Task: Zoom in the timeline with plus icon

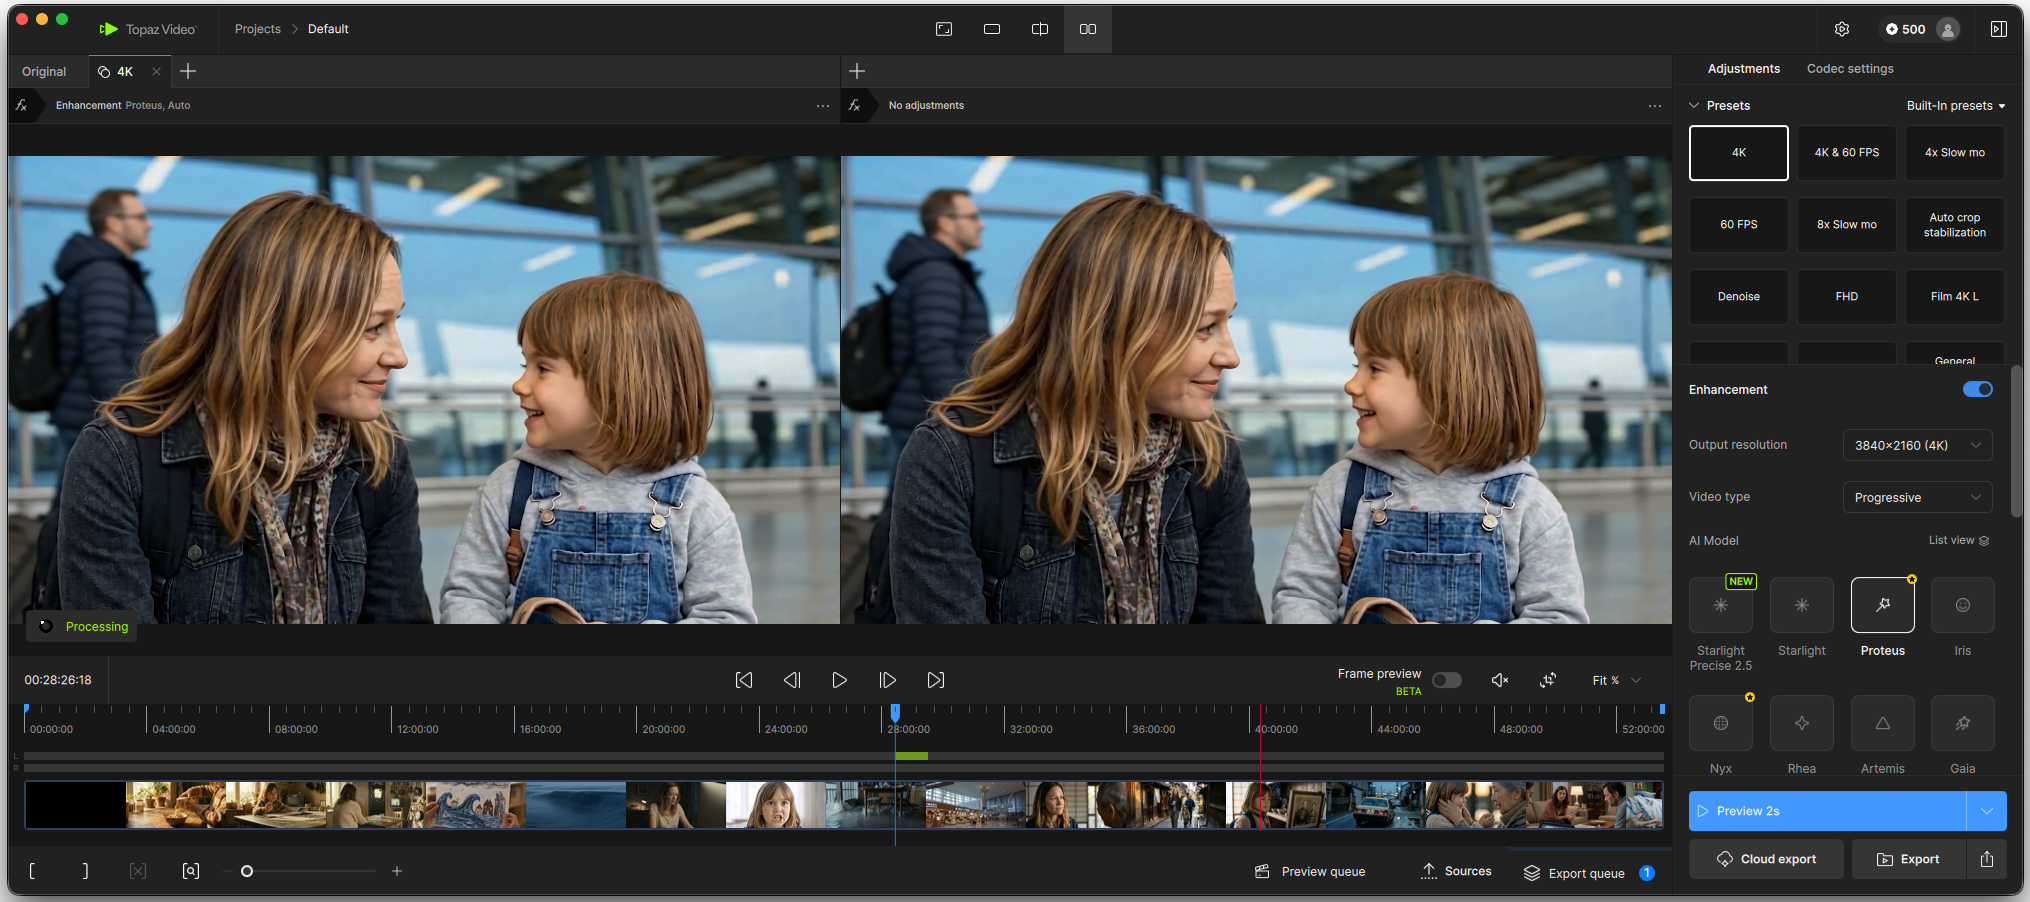Action: [397, 871]
